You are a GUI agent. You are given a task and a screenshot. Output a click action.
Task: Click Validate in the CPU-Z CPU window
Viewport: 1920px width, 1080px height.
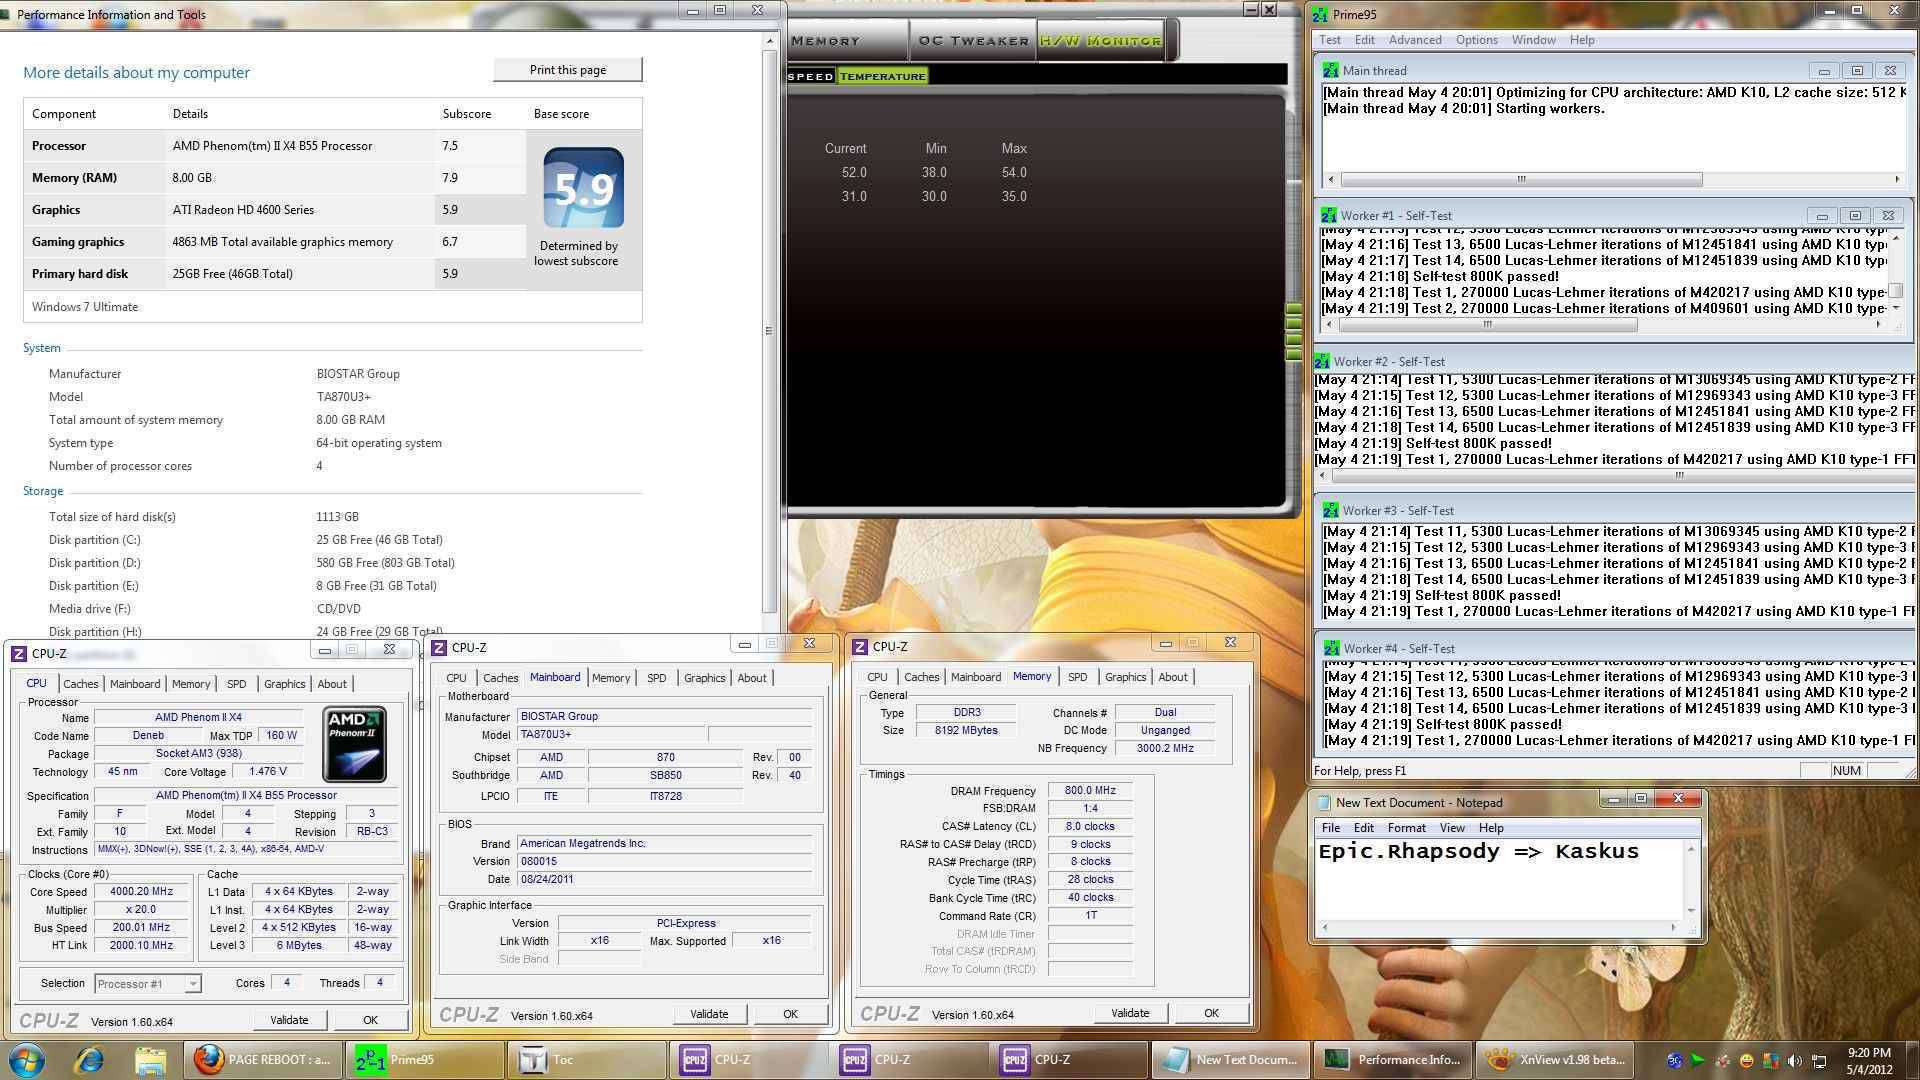pyautogui.click(x=289, y=1020)
